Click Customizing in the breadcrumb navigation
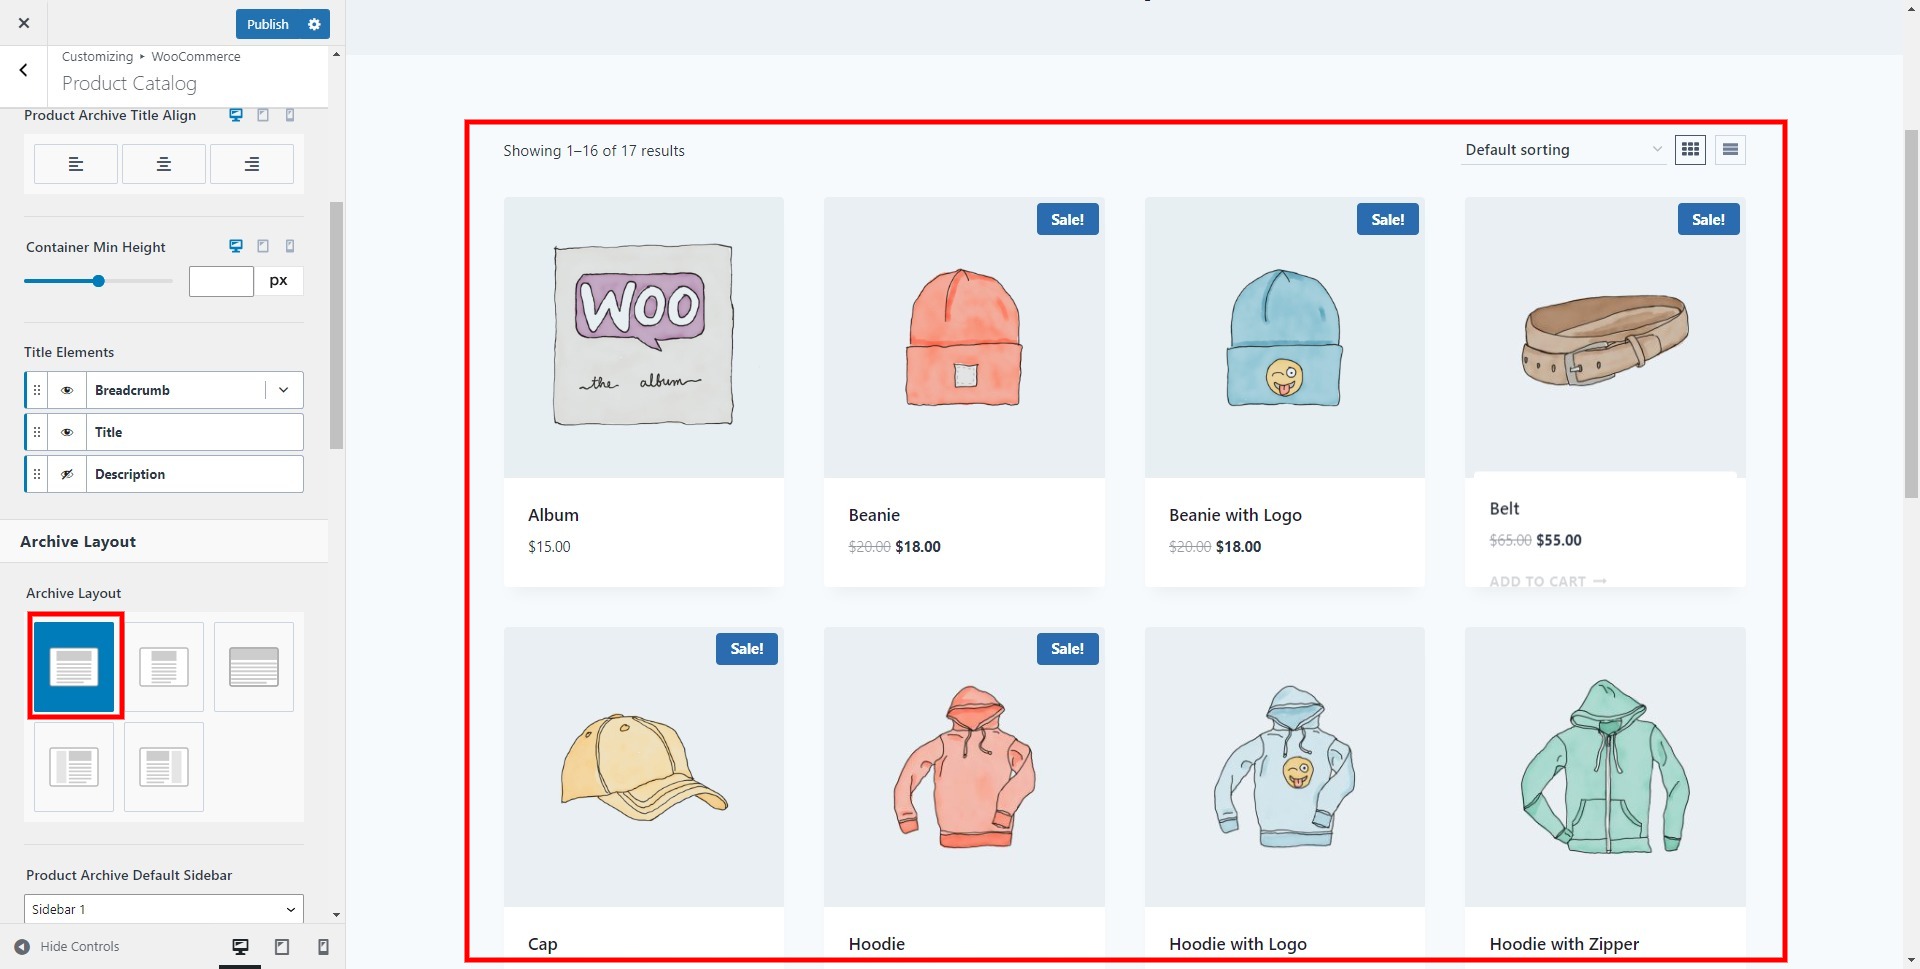The height and width of the screenshot is (969, 1920). tap(96, 56)
